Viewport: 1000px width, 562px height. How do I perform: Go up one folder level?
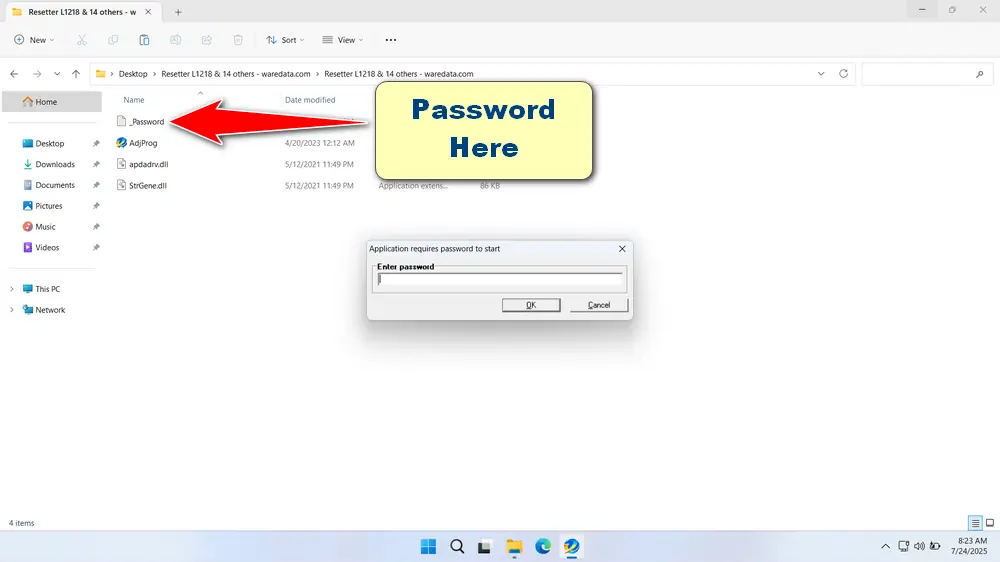76,74
